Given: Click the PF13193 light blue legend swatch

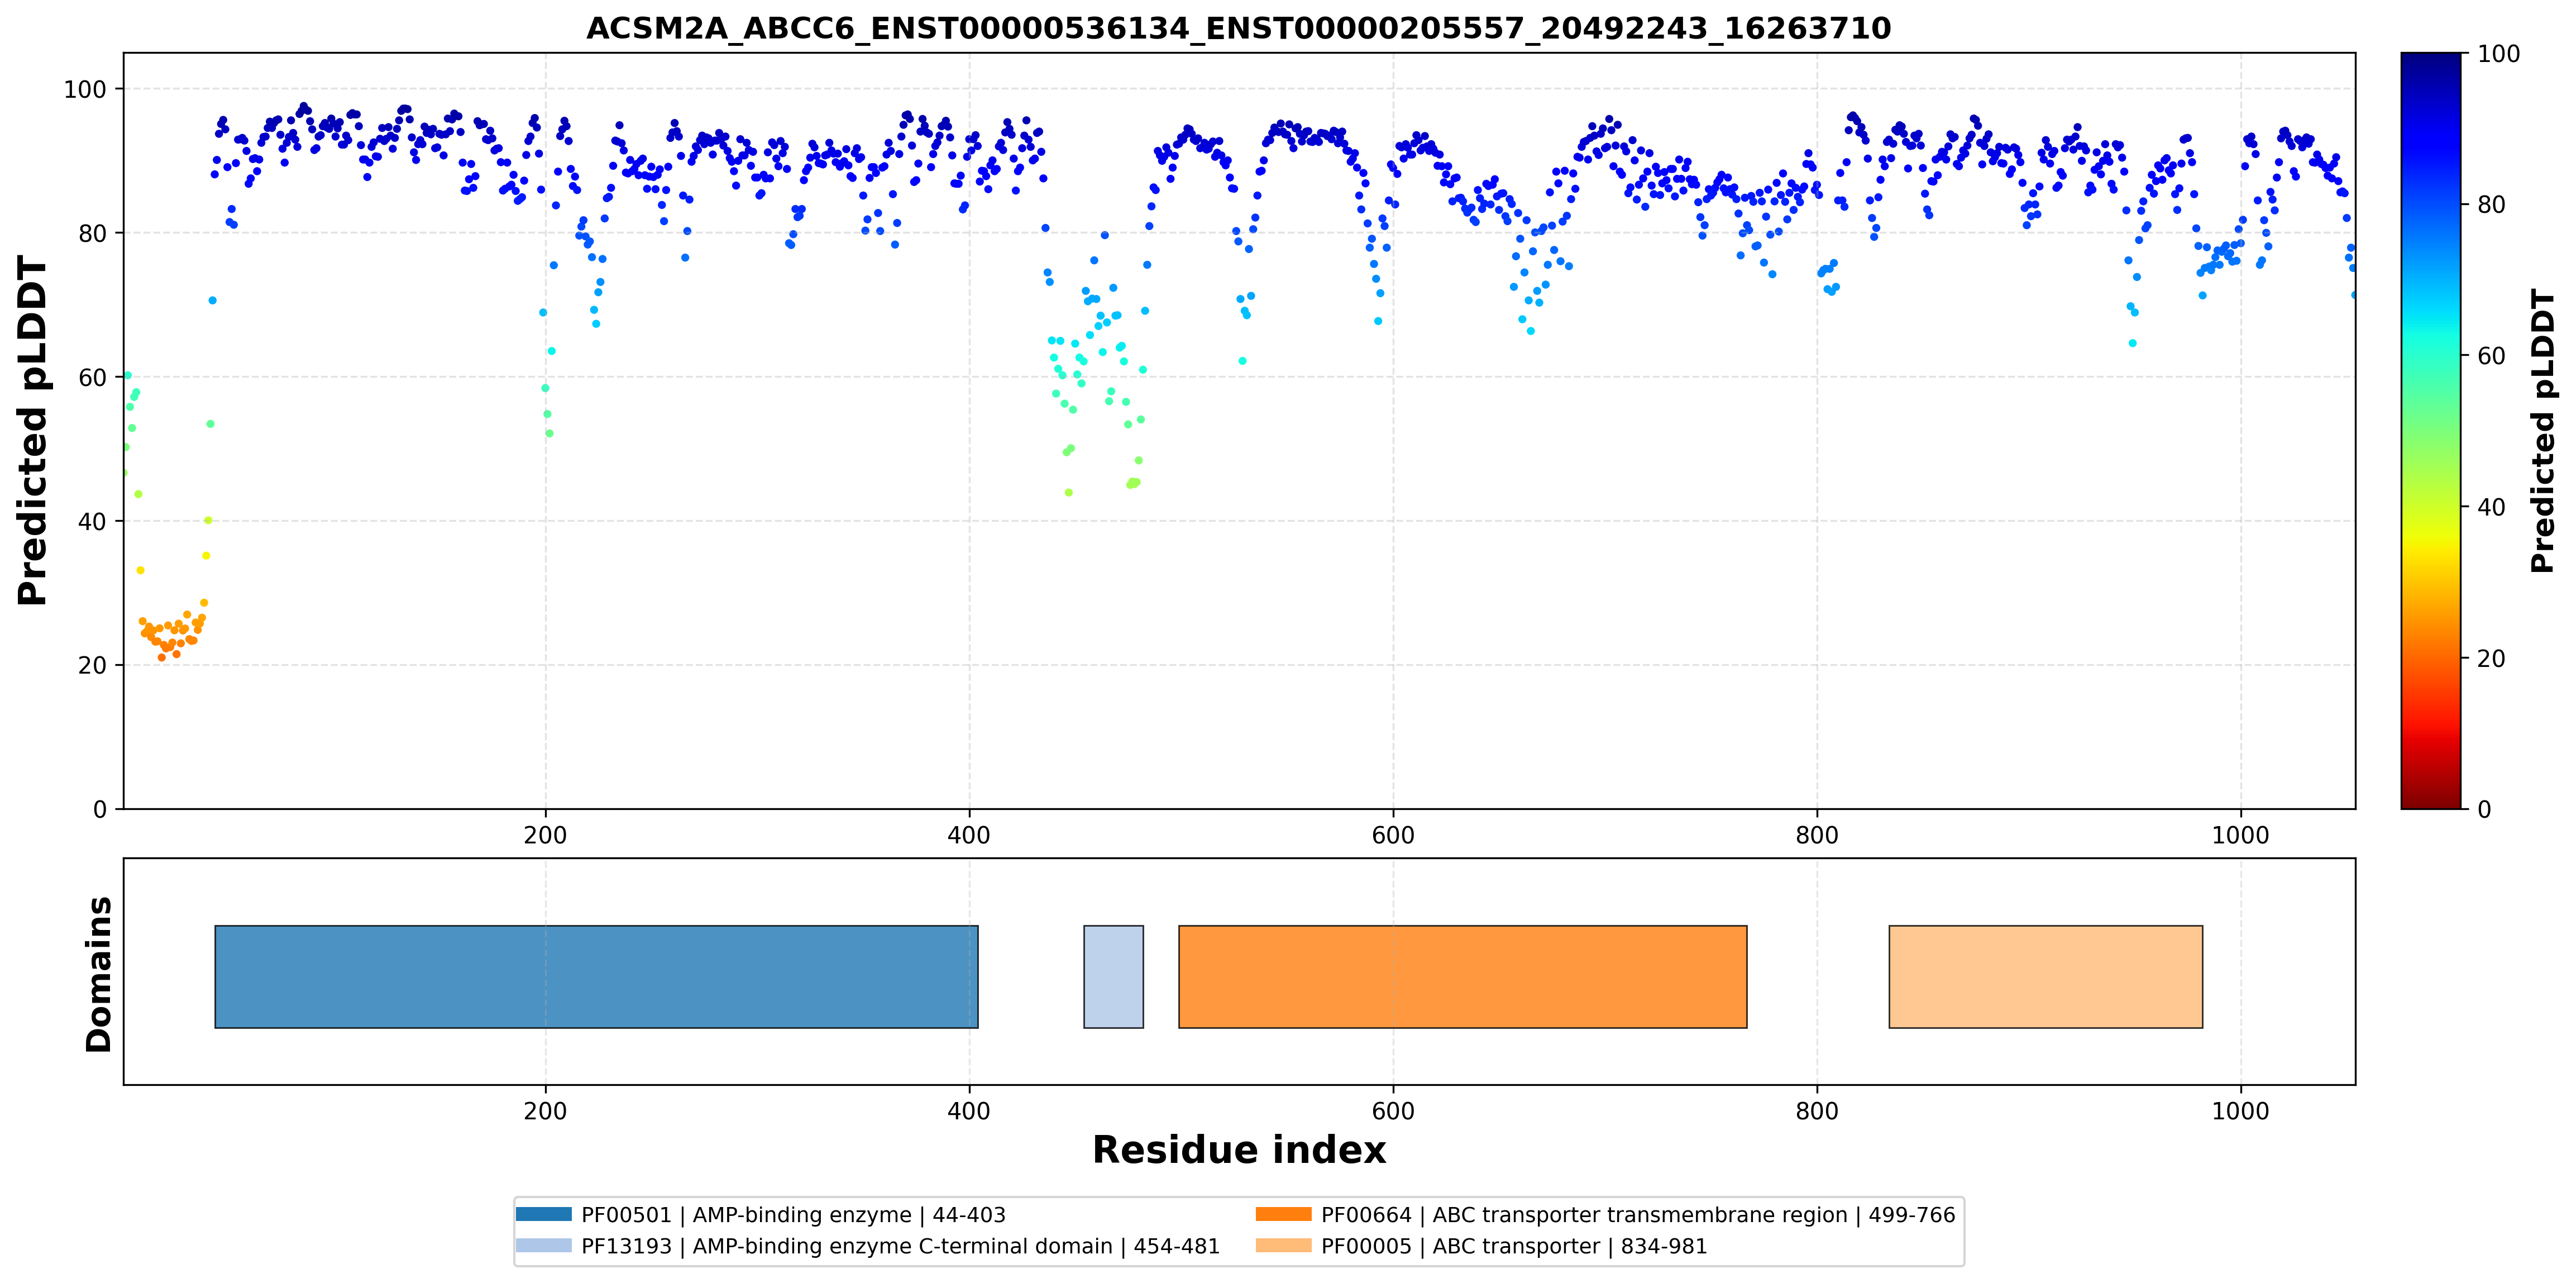Looking at the screenshot, I should (x=543, y=1245).
